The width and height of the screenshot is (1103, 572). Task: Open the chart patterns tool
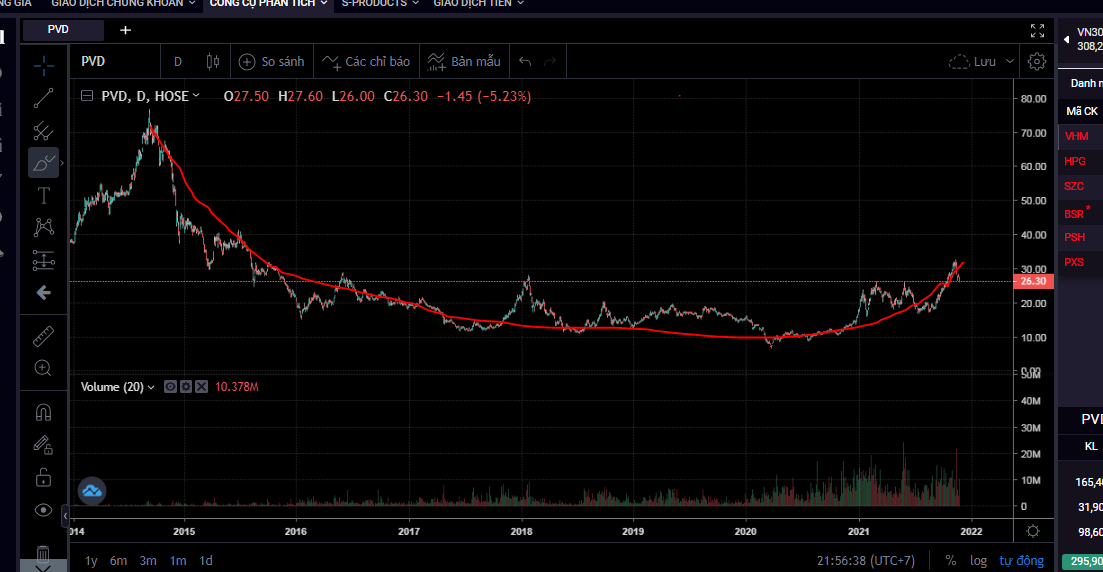click(43, 227)
